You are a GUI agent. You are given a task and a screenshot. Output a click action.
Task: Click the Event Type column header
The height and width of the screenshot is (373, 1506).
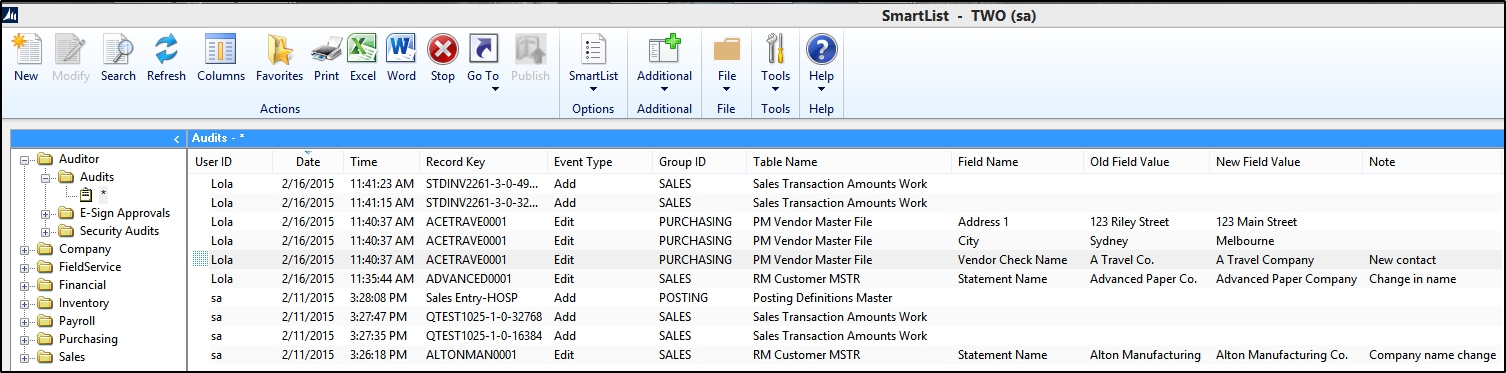(583, 161)
